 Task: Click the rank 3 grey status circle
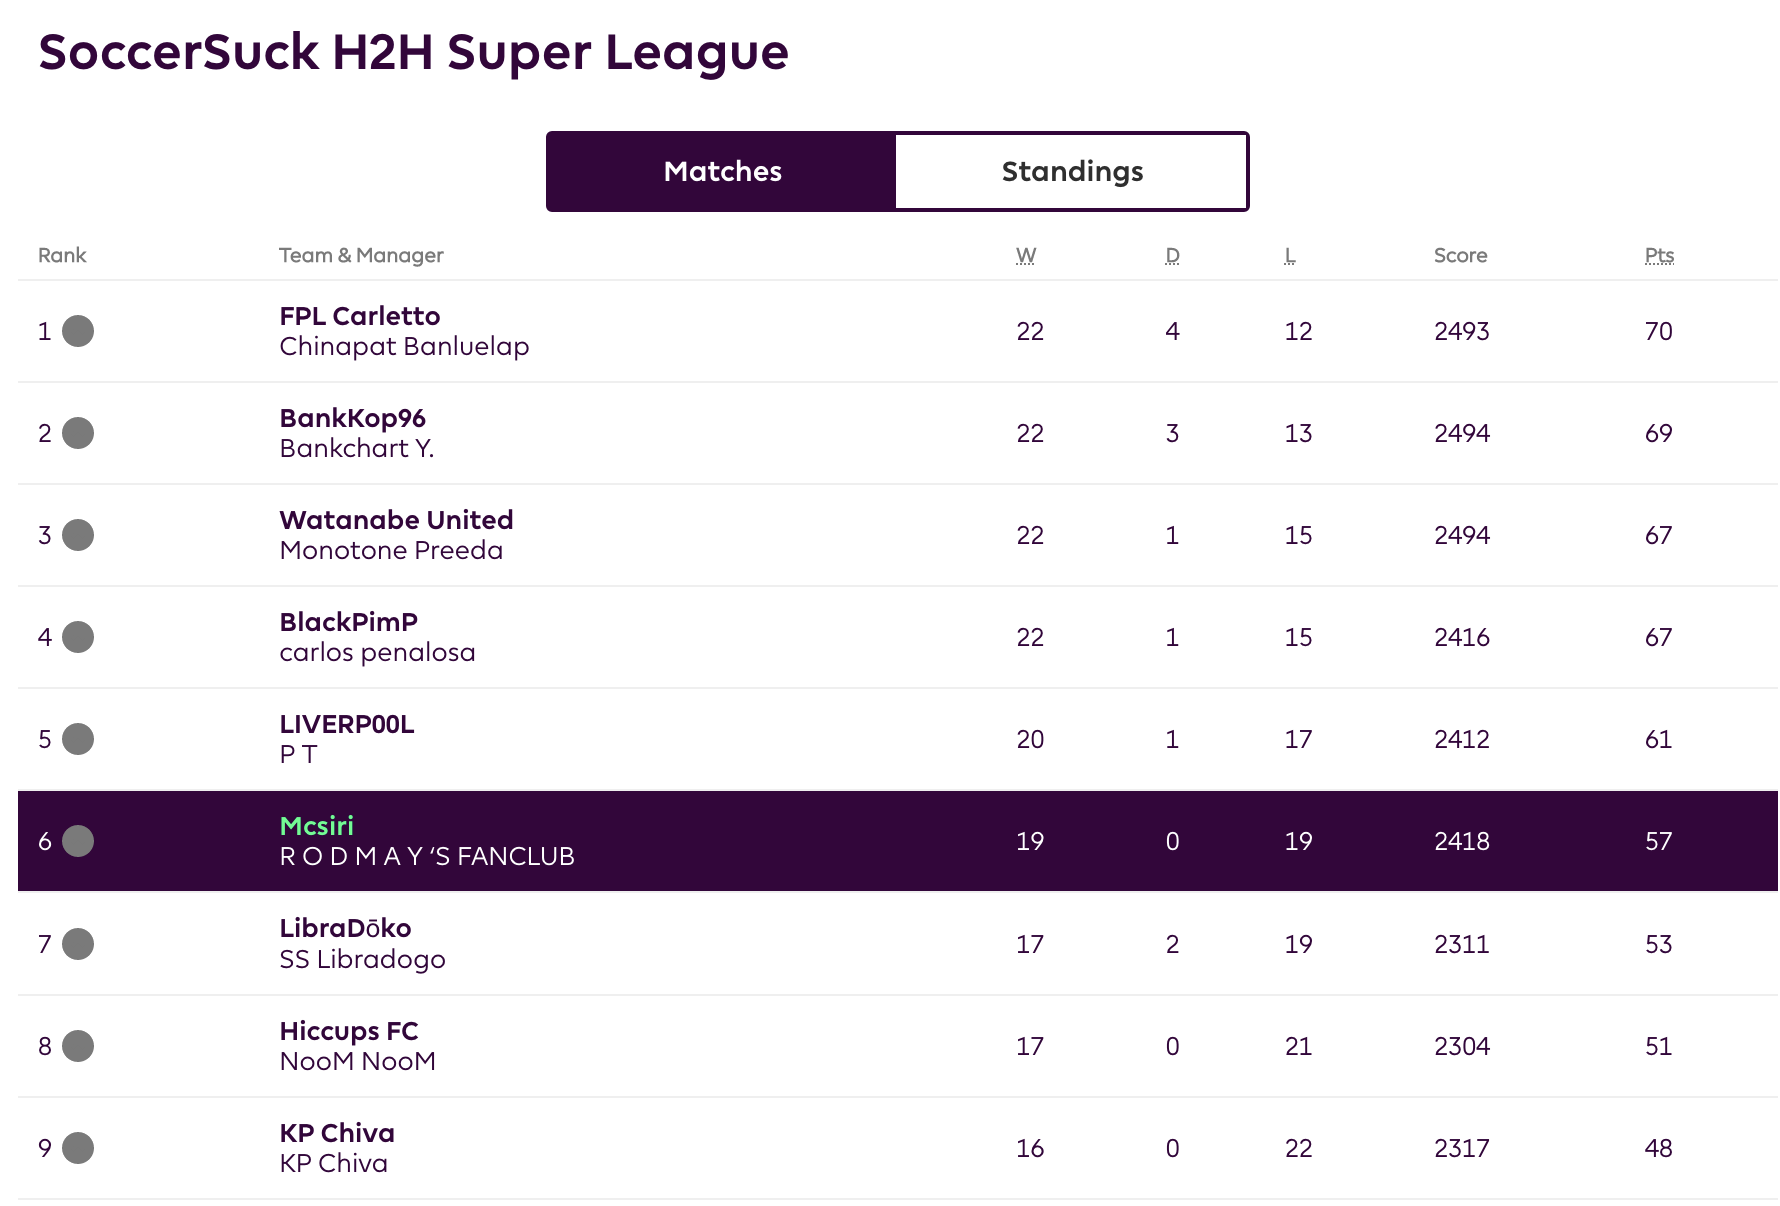pos(78,535)
